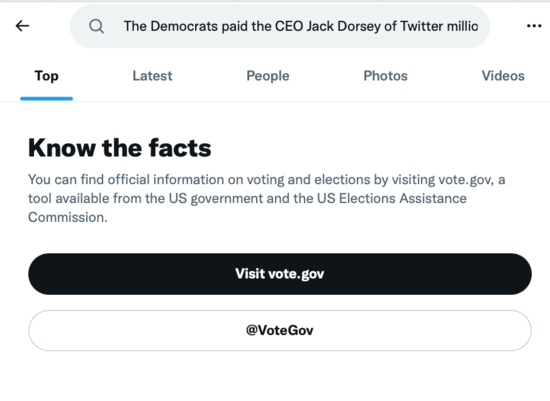Focus the search box containing the Democrats query
The width and height of the screenshot is (550, 401).
(280, 26)
